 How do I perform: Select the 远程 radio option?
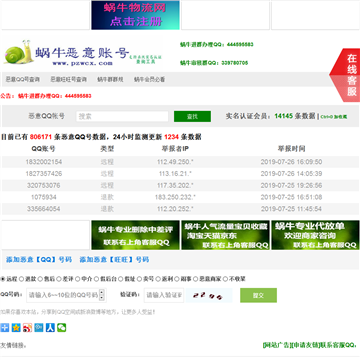(3, 279)
